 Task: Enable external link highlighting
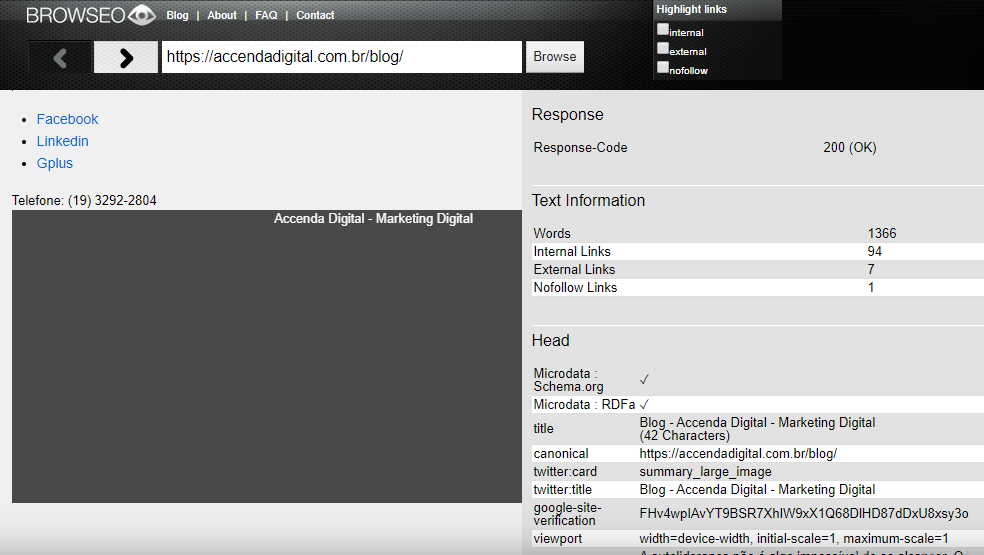click(x=663, y=48)
